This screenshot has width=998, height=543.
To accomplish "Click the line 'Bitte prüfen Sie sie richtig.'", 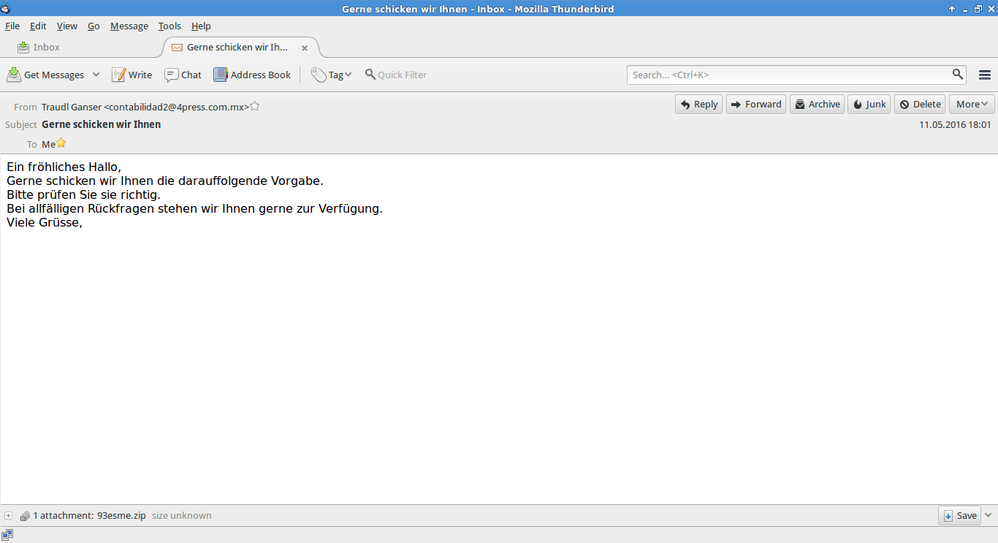I will [x=83, y=195].
